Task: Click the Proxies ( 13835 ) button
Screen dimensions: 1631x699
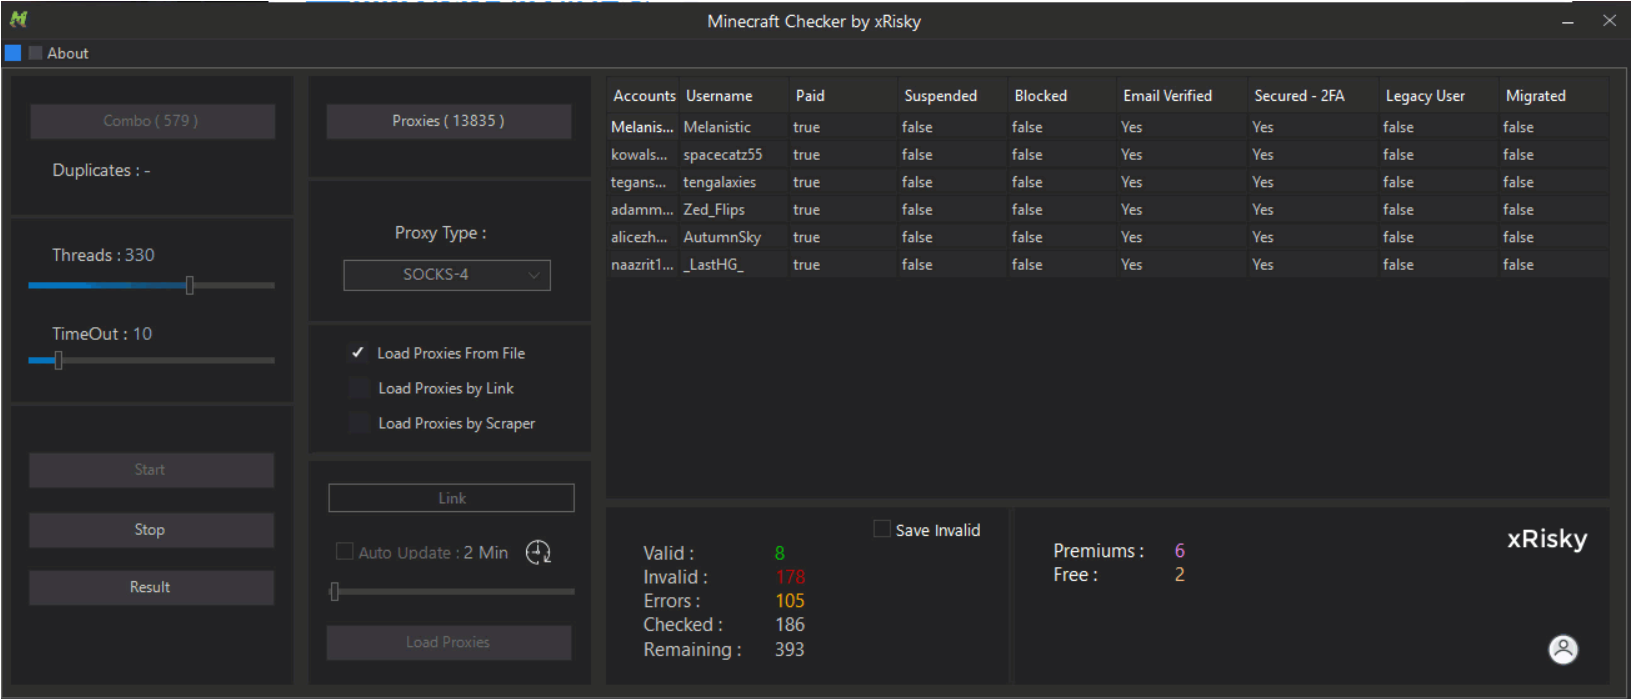Action: [449, 121]
